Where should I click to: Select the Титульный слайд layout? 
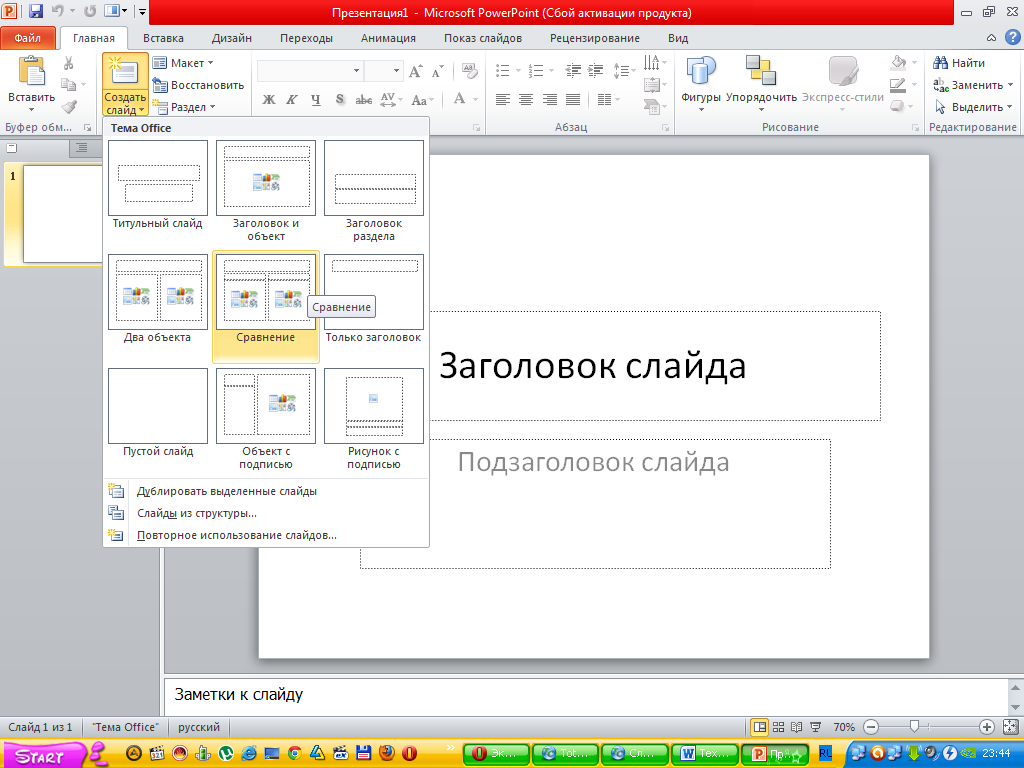click(x=158, y=185)
